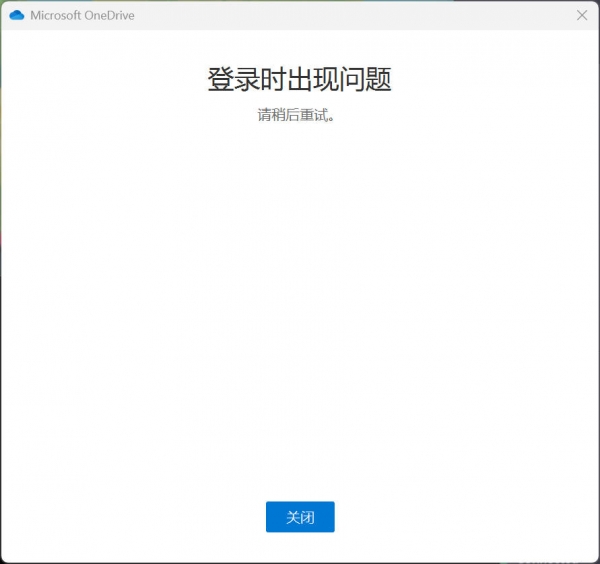Click the blue 关闭 button

pos(300,517)
